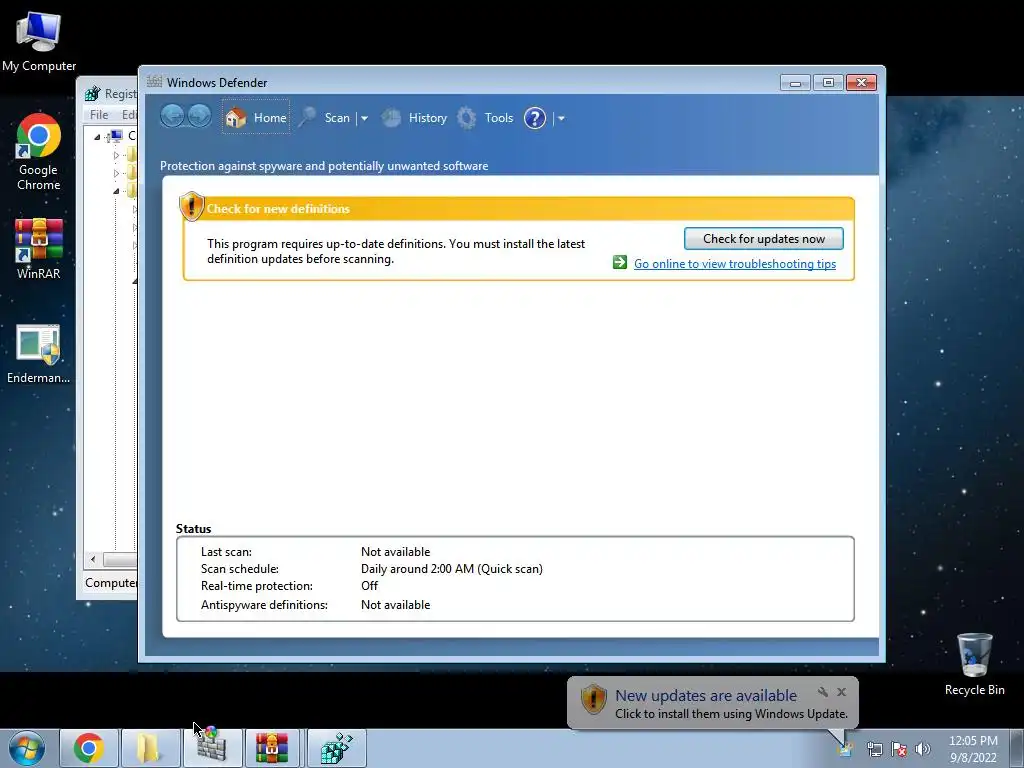Open My Computer desktop icon

point(39,41)
